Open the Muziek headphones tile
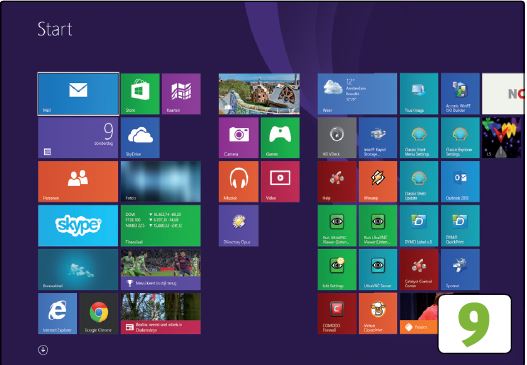 pyautogui.click(x=238, y=181)
